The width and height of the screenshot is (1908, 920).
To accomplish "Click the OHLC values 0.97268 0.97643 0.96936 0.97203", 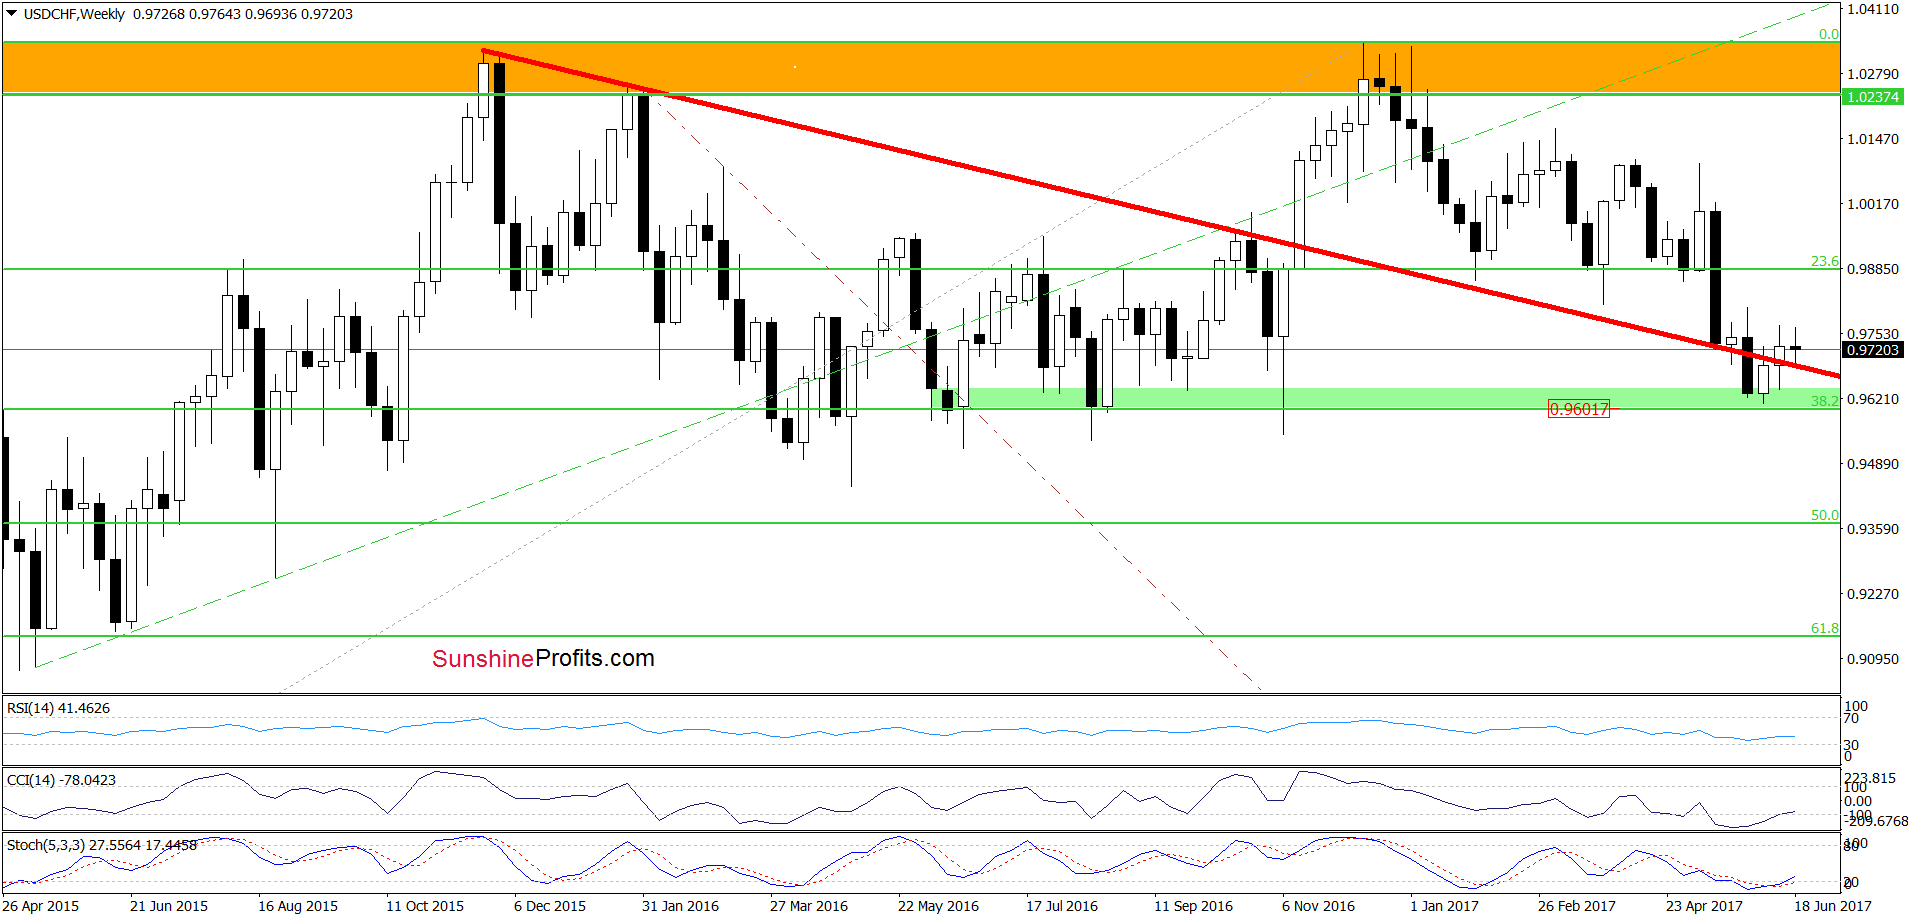I will click(x=243, y=14).
